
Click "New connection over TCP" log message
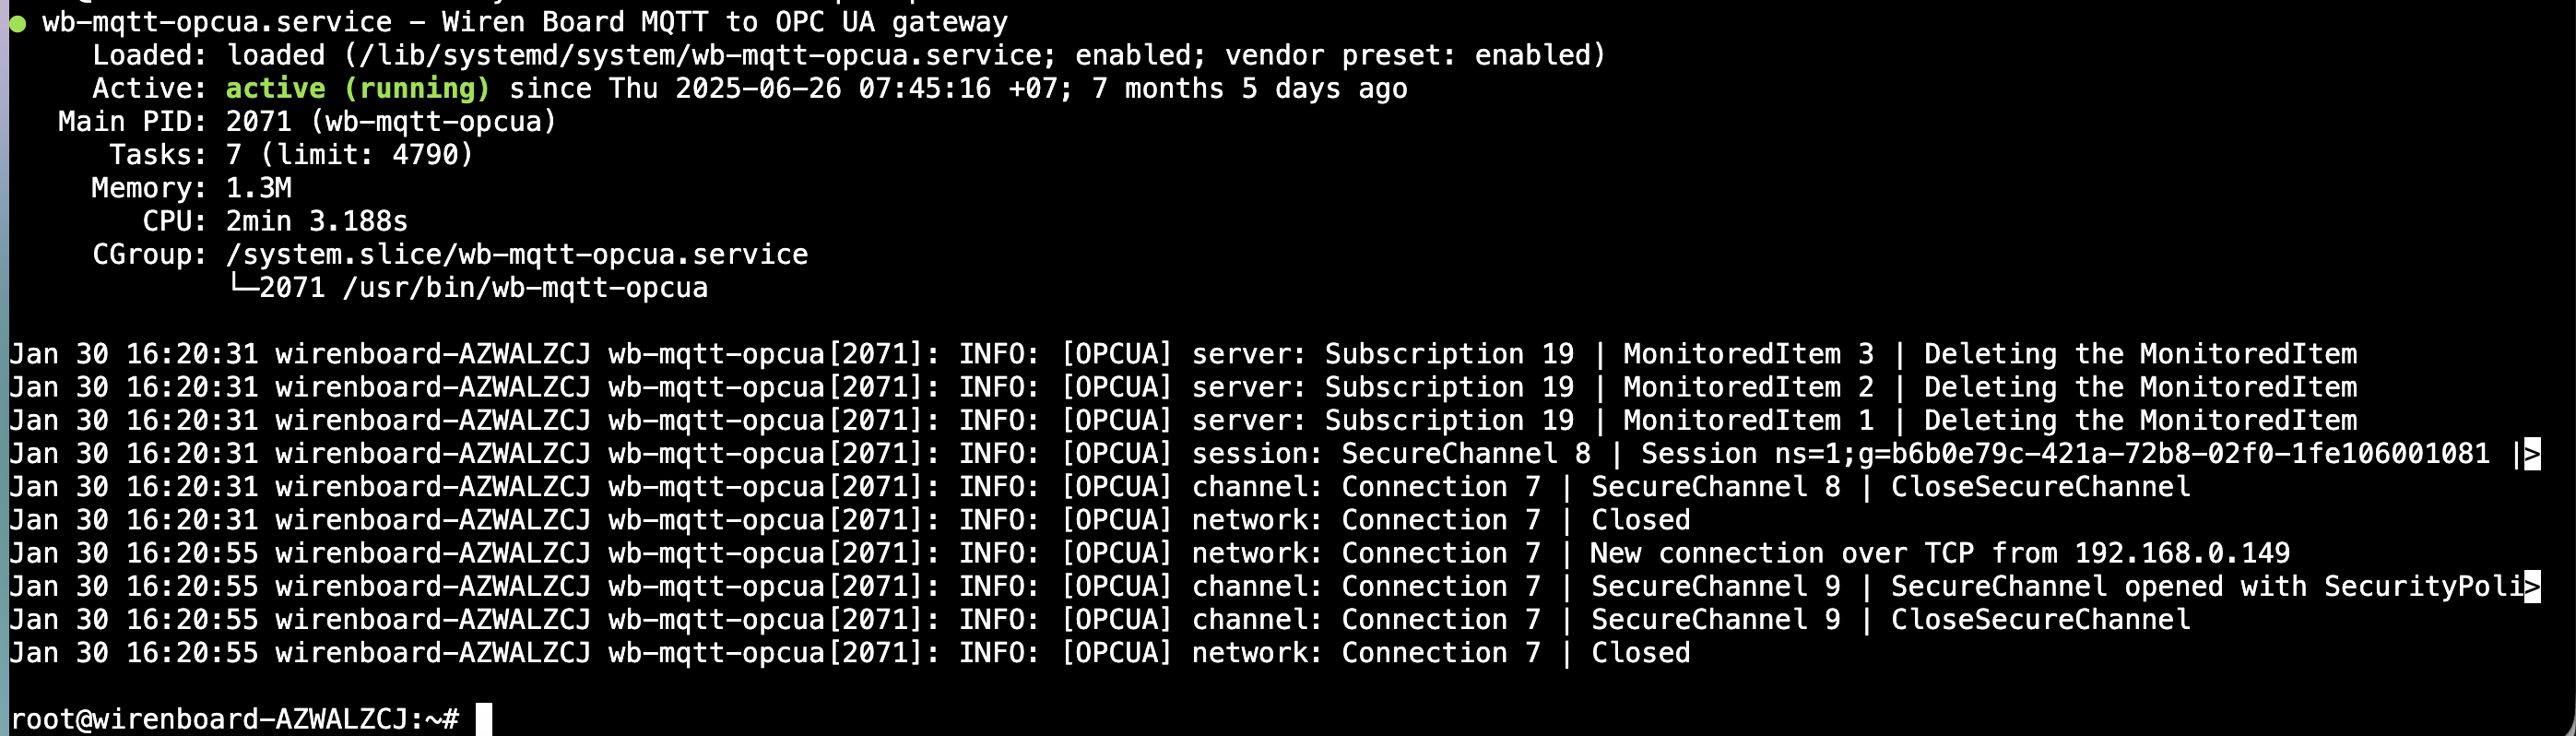tap(1781, 553)
